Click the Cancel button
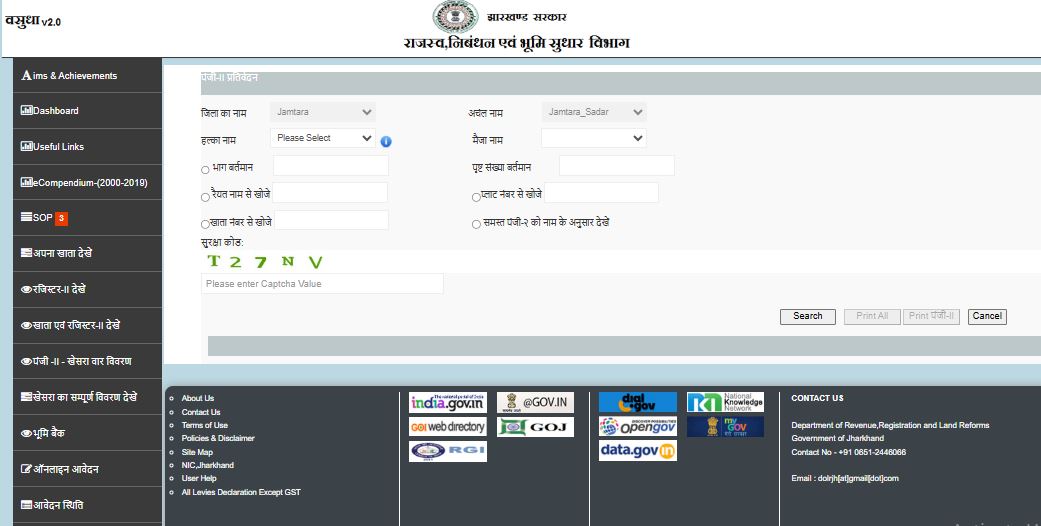1041x526 pixels. click(987, 316)
